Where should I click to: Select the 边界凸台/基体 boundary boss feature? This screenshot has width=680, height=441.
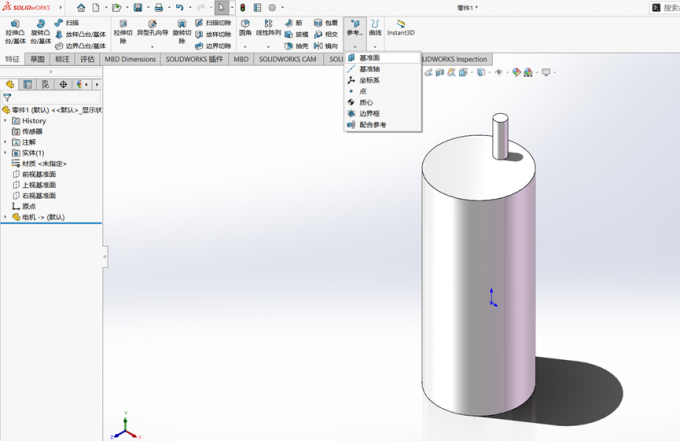pos(81,46)
